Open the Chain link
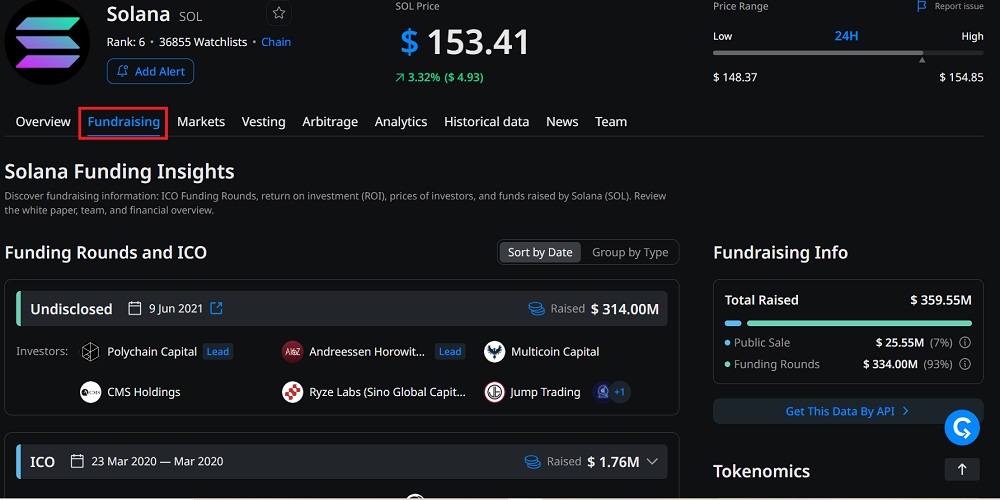 point(276,42)
